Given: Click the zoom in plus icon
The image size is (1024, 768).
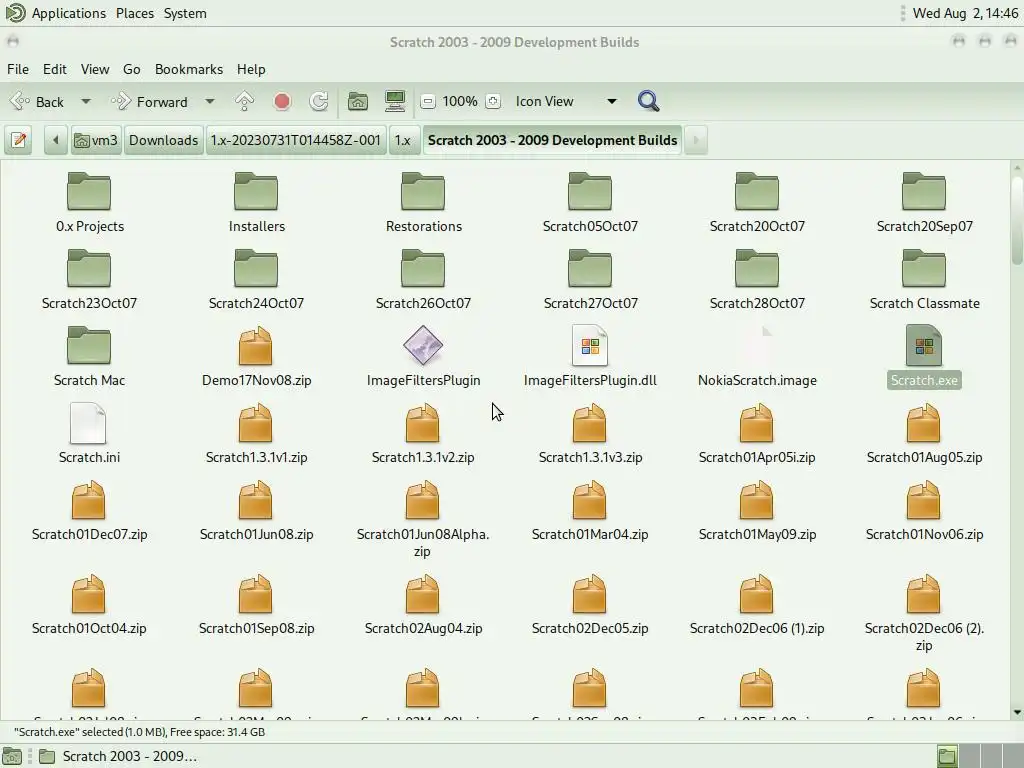Looking at the screenshot, I should click(x=493, y=101).
